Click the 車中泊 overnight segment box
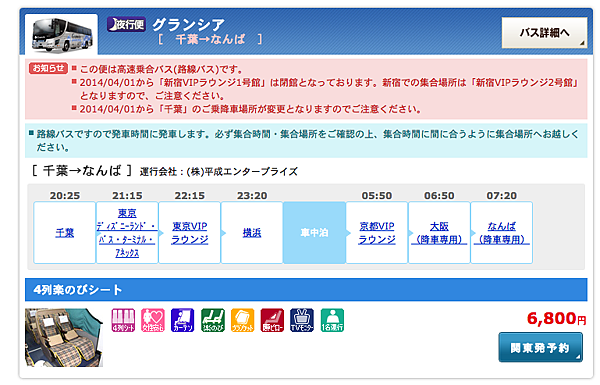The image size is (600, 385). click(315, 233)
